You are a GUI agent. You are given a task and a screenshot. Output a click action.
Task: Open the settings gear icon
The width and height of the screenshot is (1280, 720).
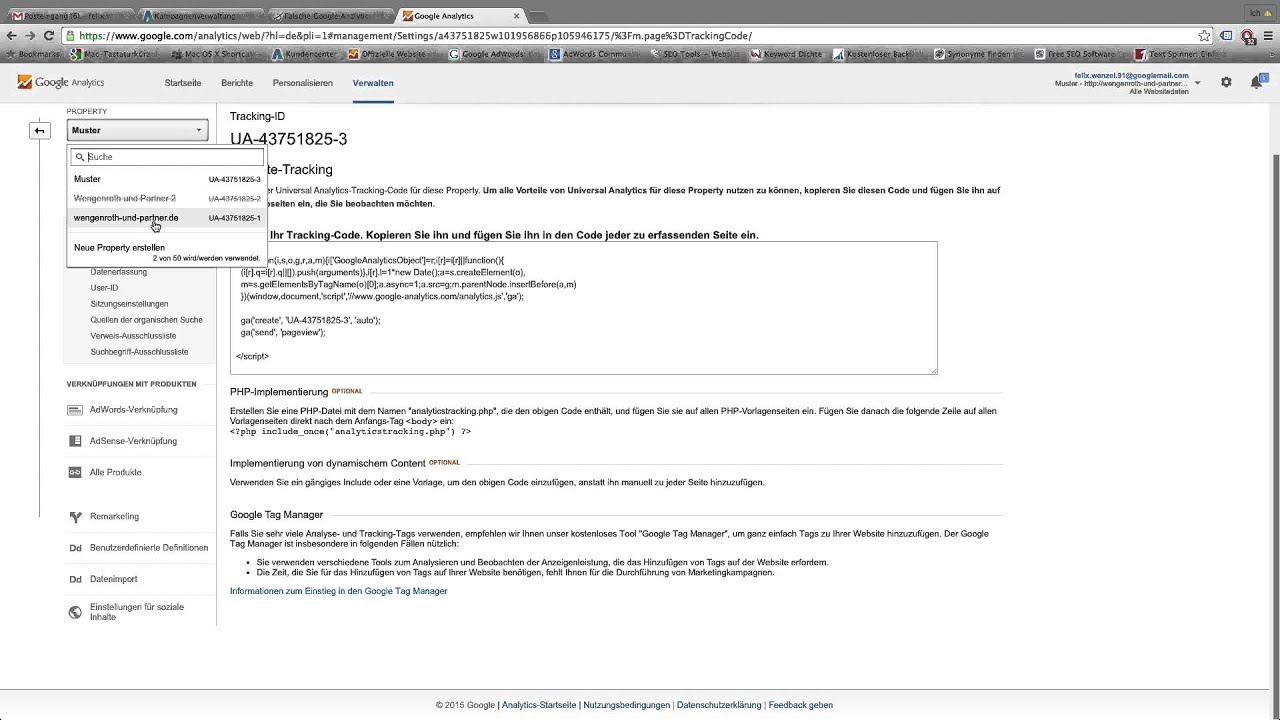(1226, 82)
